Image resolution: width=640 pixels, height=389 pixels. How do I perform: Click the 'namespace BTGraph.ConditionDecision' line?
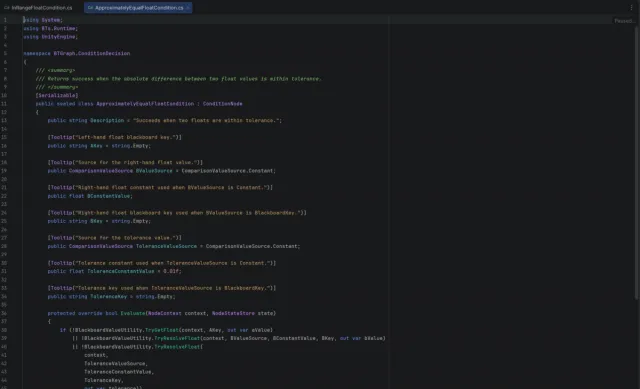point(77,53)
